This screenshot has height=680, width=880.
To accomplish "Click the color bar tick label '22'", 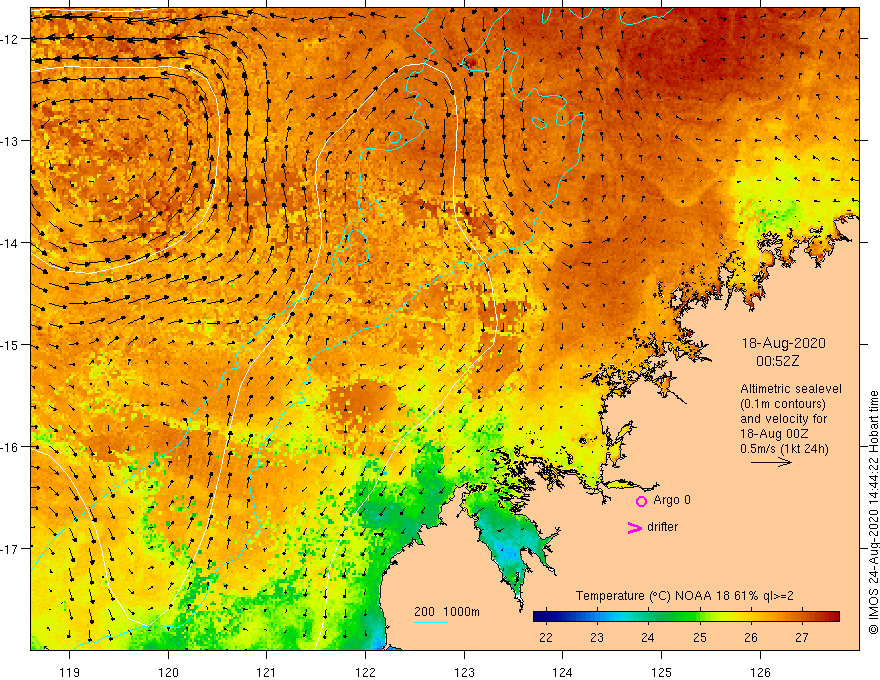I will [546, 637].
